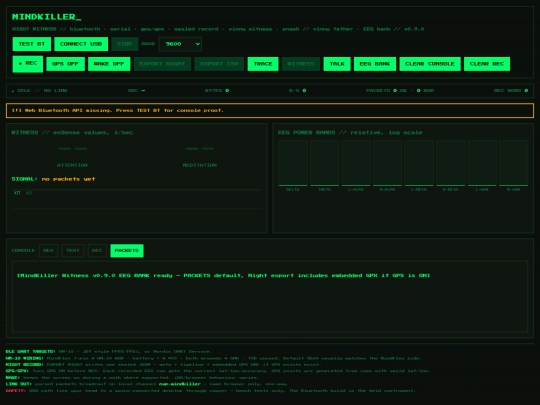
Task: Click the ATT legend label
Action: pos(17,193)
